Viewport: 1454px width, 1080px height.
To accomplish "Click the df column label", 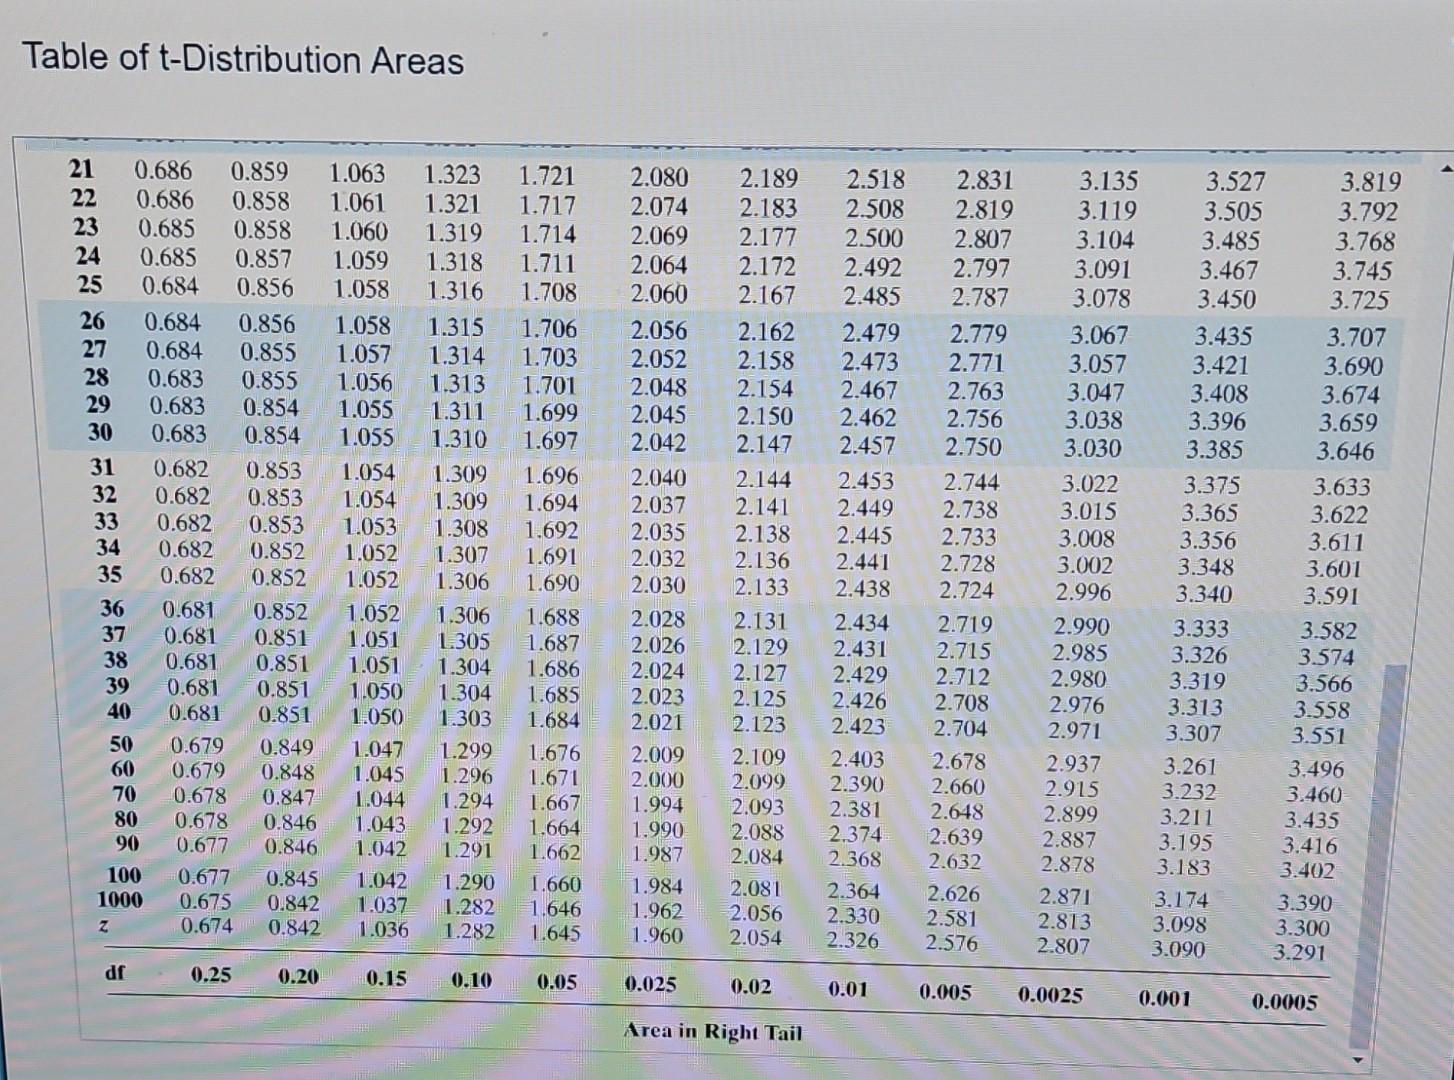I will click(116, 974).
